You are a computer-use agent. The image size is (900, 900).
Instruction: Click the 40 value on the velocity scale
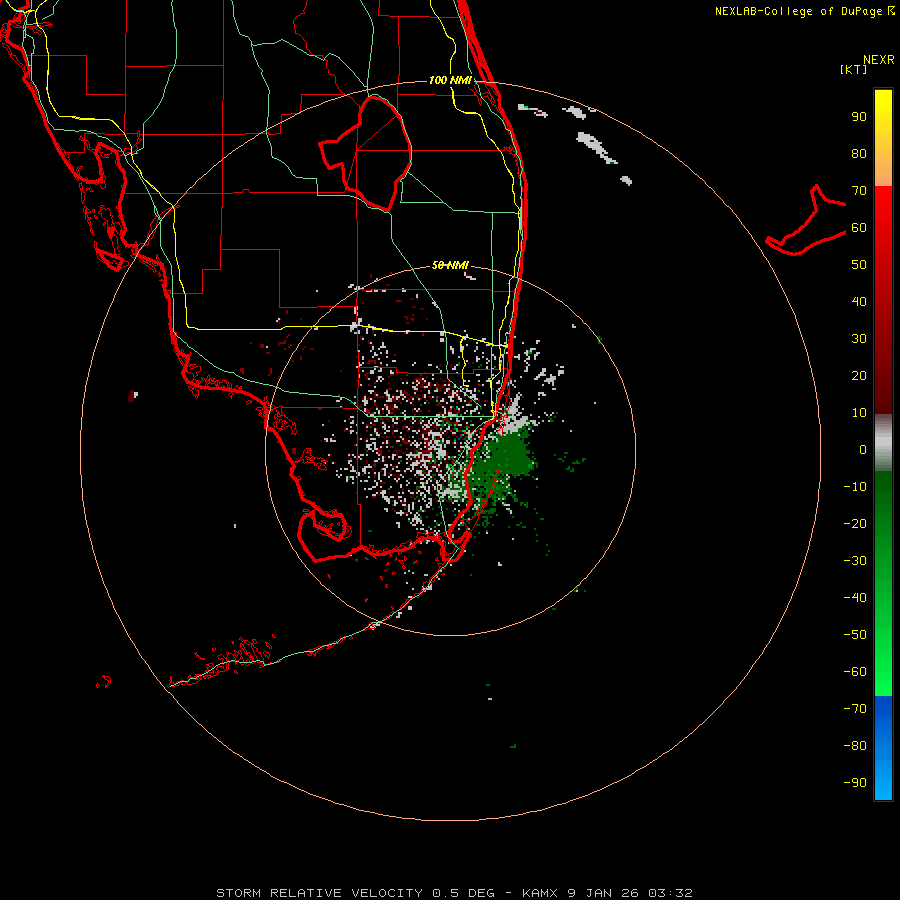(x=859, y=301)
